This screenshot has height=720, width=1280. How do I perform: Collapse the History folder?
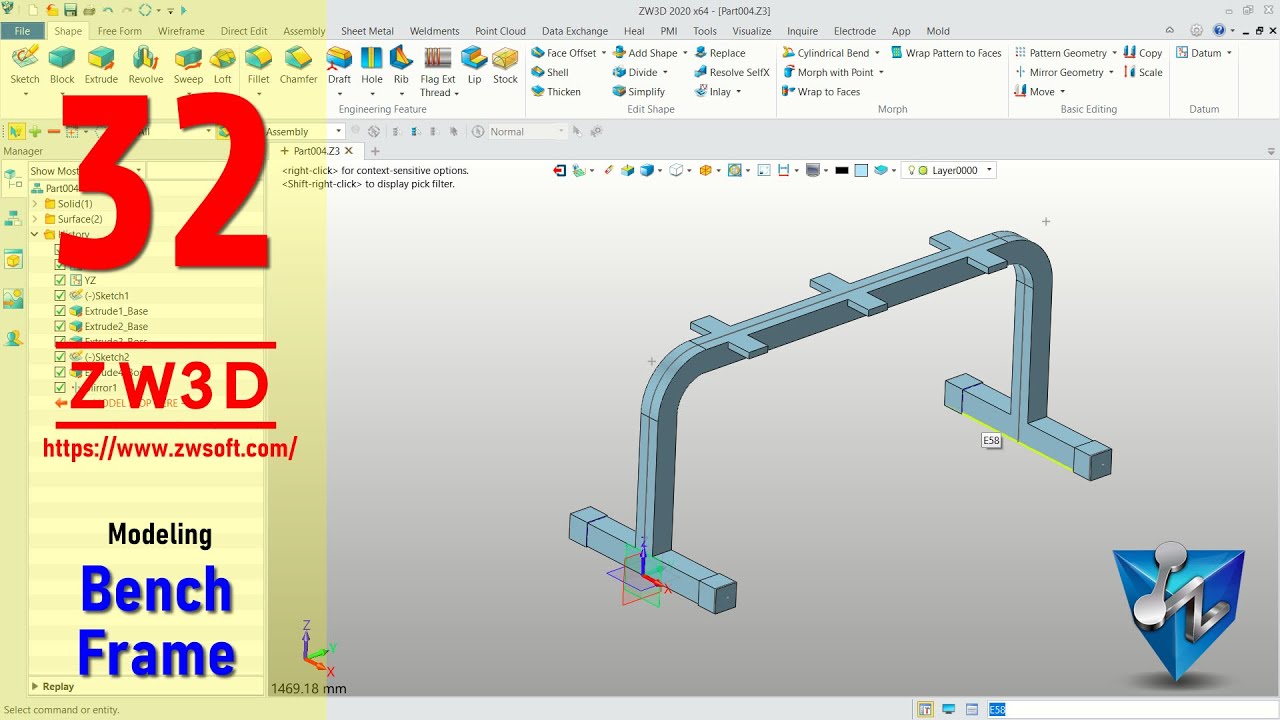coord(35,235)
